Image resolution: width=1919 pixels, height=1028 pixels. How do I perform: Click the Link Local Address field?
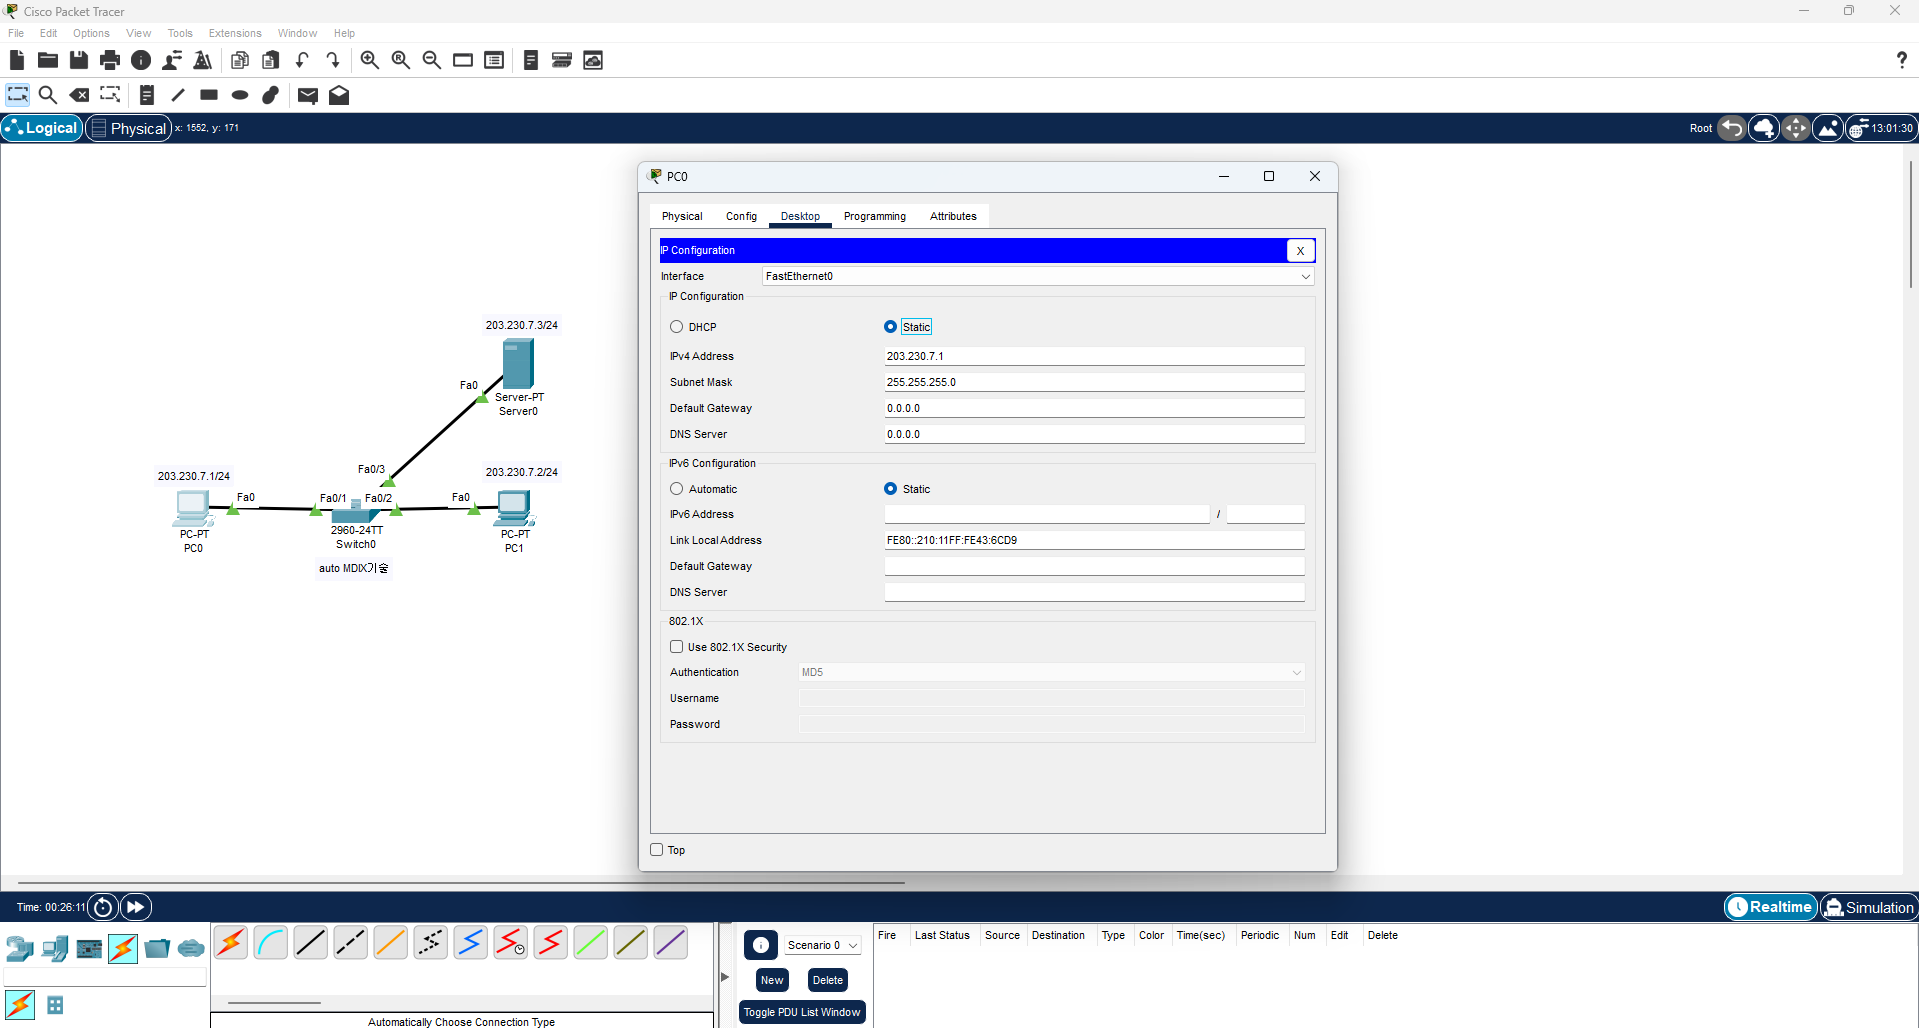click(x=1094, y=540)
